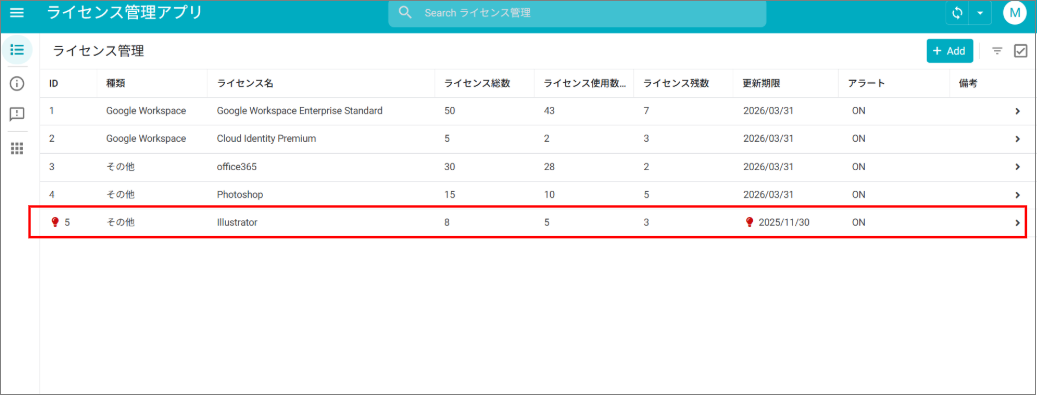This screenshot has width=1037, height=395.
Task: Sort by the アラート column header
Action: pyautogui.click(x=866, y=83)
